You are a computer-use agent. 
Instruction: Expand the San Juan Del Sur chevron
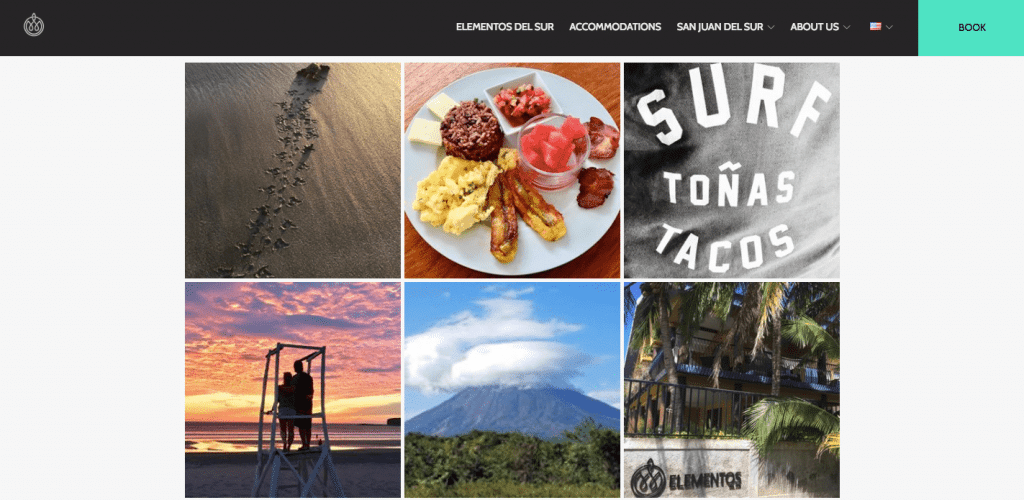coord(771,27)
